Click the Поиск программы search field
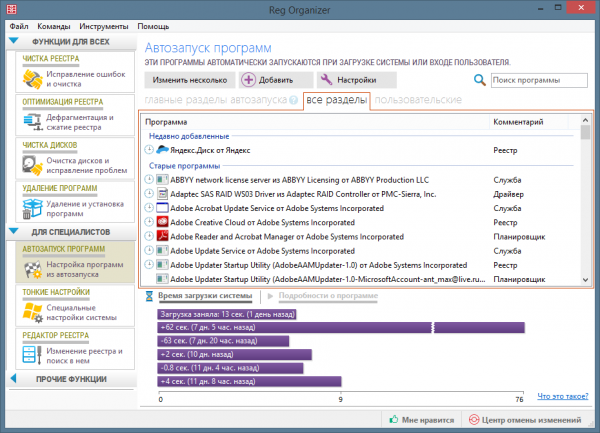 tap(539, 80)
